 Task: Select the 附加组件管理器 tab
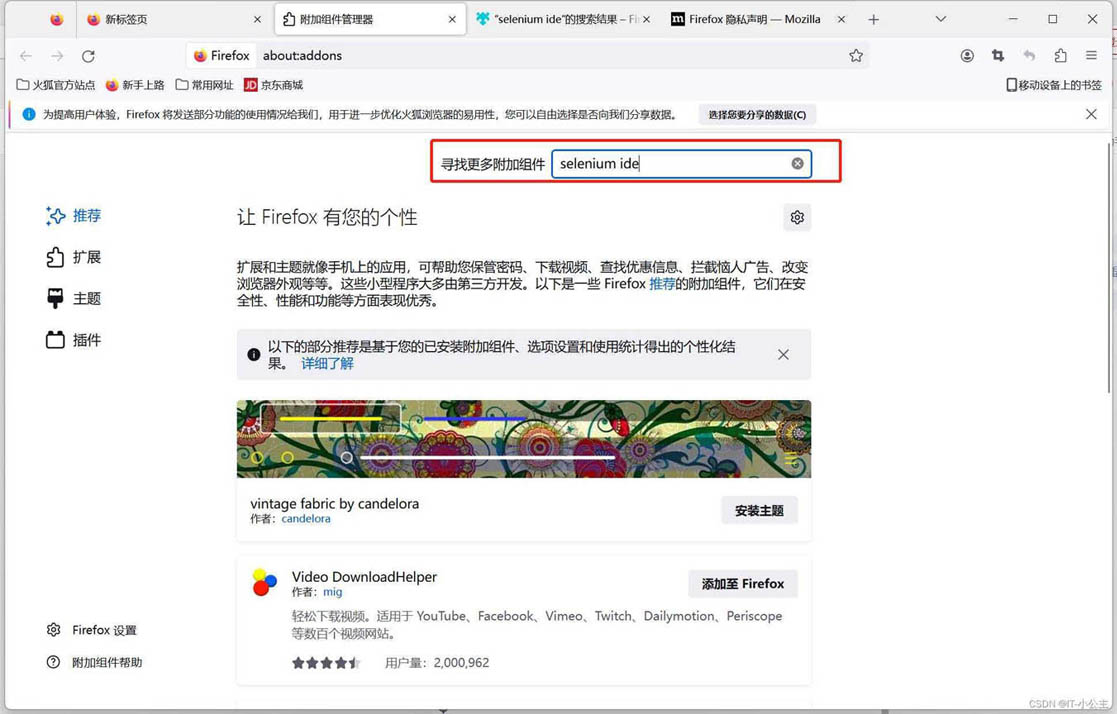(x=370, y=19)
